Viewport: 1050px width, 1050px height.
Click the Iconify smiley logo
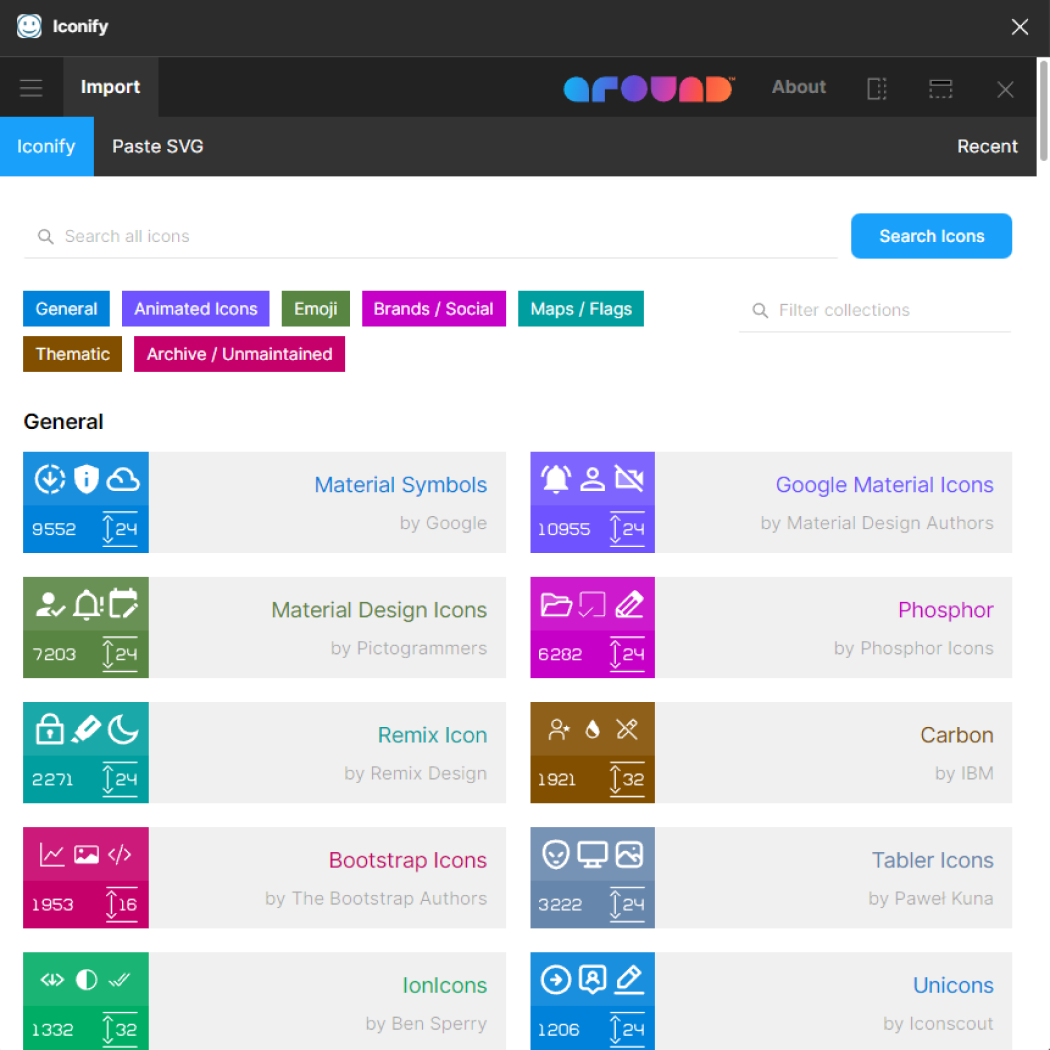(29, 26)
